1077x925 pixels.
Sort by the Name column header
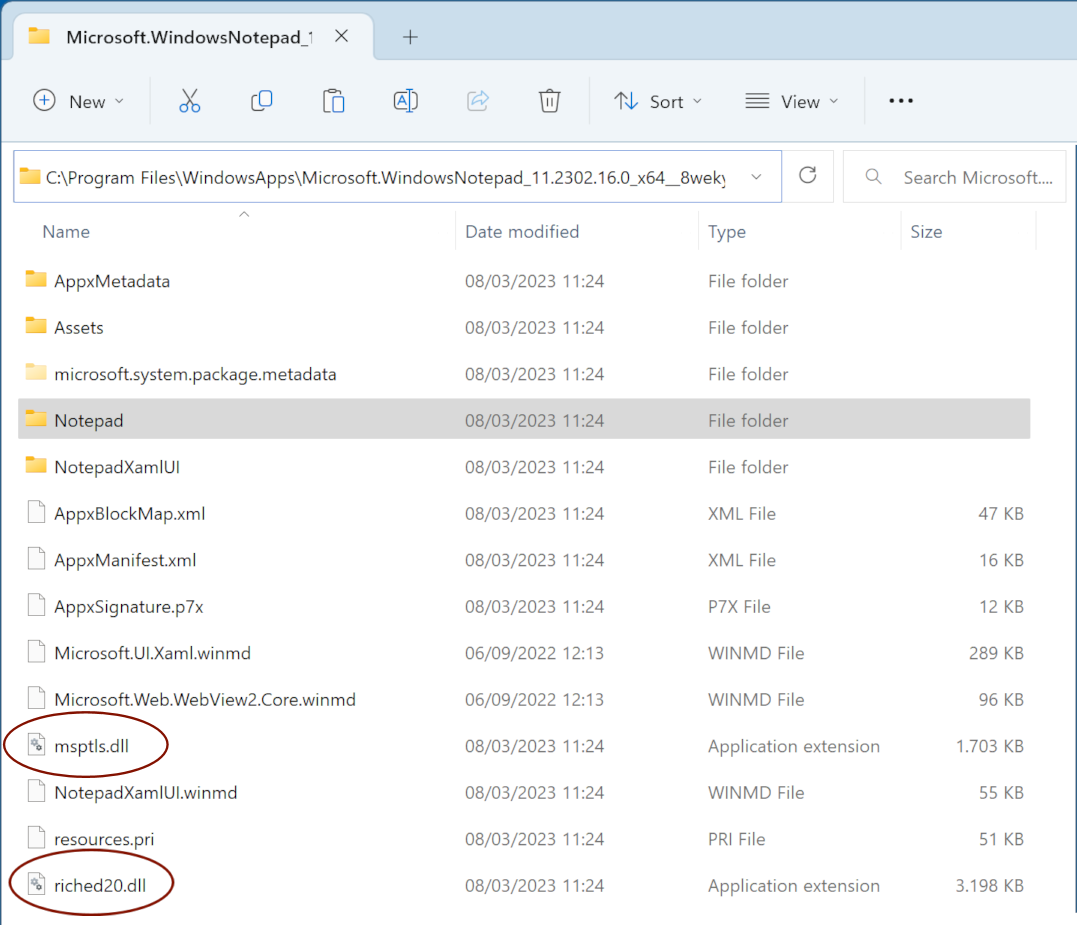click(x=66, y=232)
